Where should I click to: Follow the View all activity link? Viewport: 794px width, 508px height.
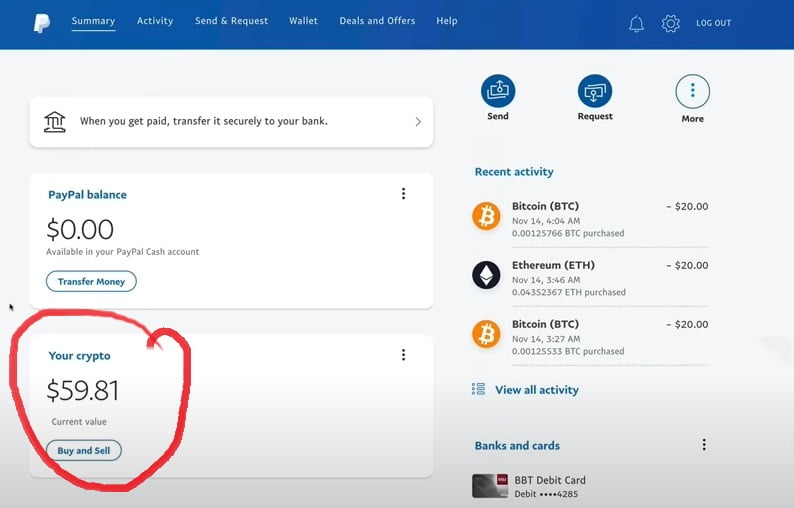pos(536,390)
